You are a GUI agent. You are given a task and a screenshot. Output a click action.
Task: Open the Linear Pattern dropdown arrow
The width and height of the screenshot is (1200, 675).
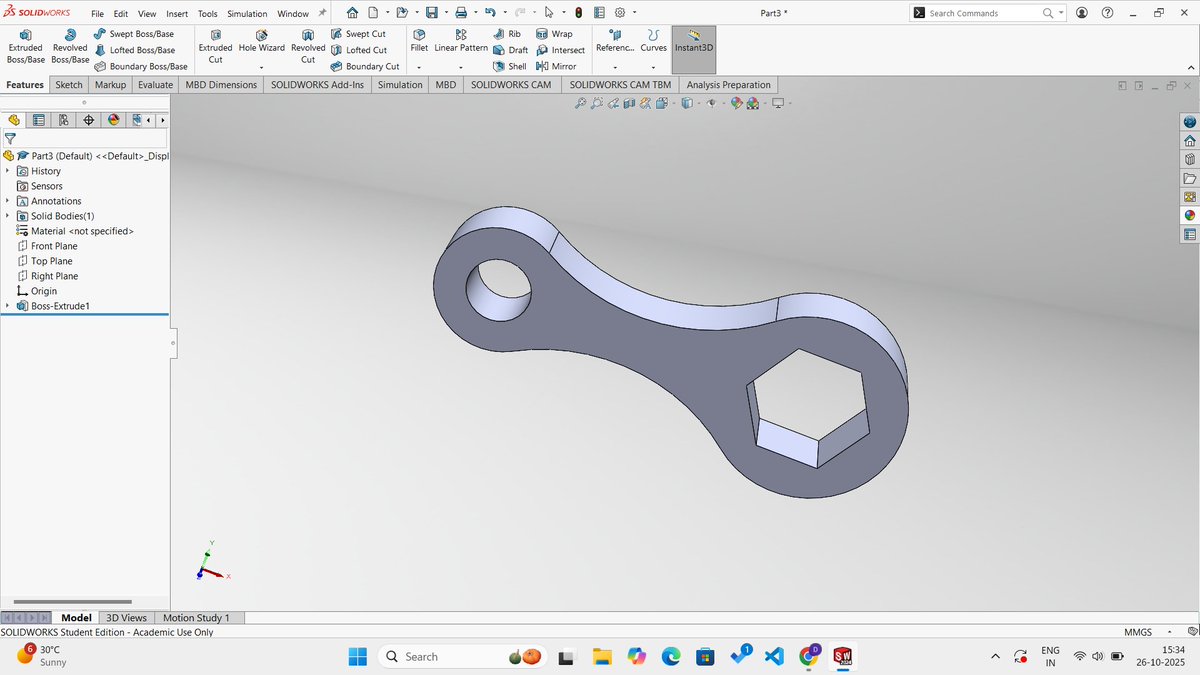[461, 67]
